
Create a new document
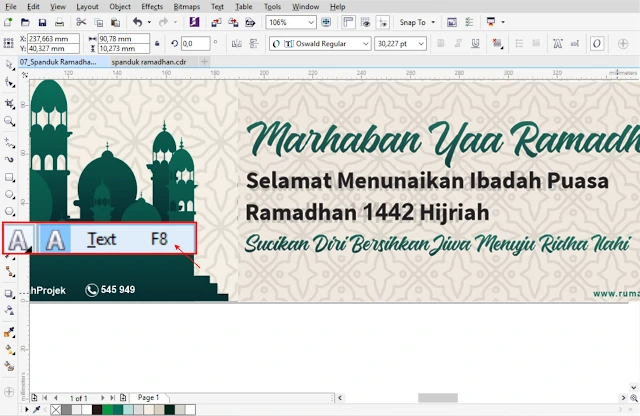pyautogui.click(x=8, y=22)
